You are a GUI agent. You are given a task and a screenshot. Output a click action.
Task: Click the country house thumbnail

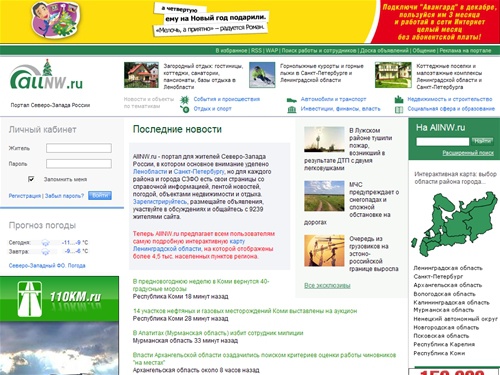(141, 75)
